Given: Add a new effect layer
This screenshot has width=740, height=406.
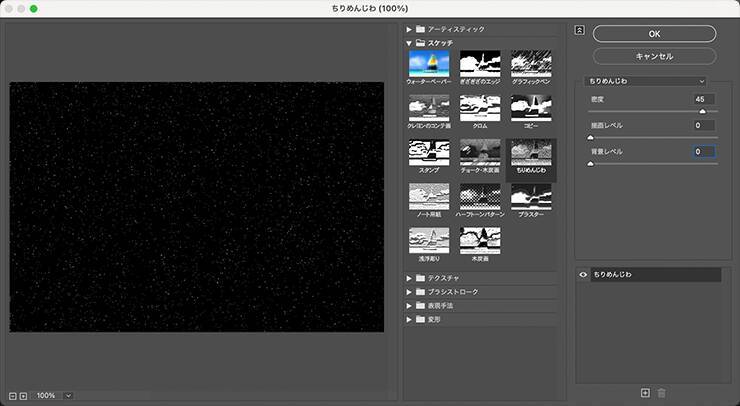Looking at the screenshot, I should pyautogui.click(x=645, y=393).
